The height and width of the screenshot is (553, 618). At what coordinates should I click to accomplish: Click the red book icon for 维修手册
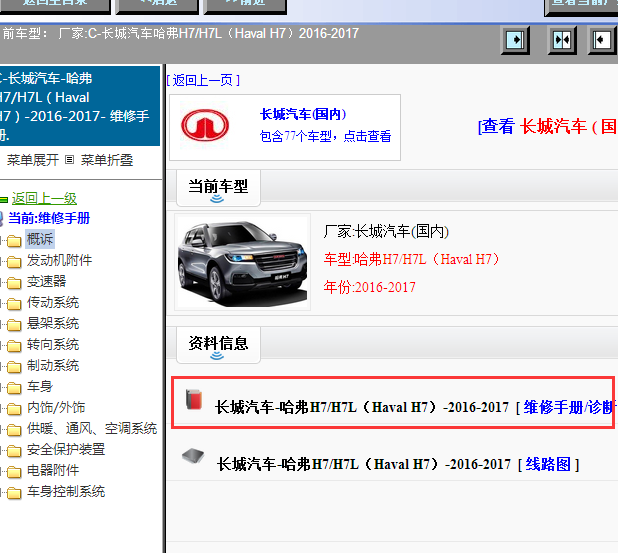point(194,399)
